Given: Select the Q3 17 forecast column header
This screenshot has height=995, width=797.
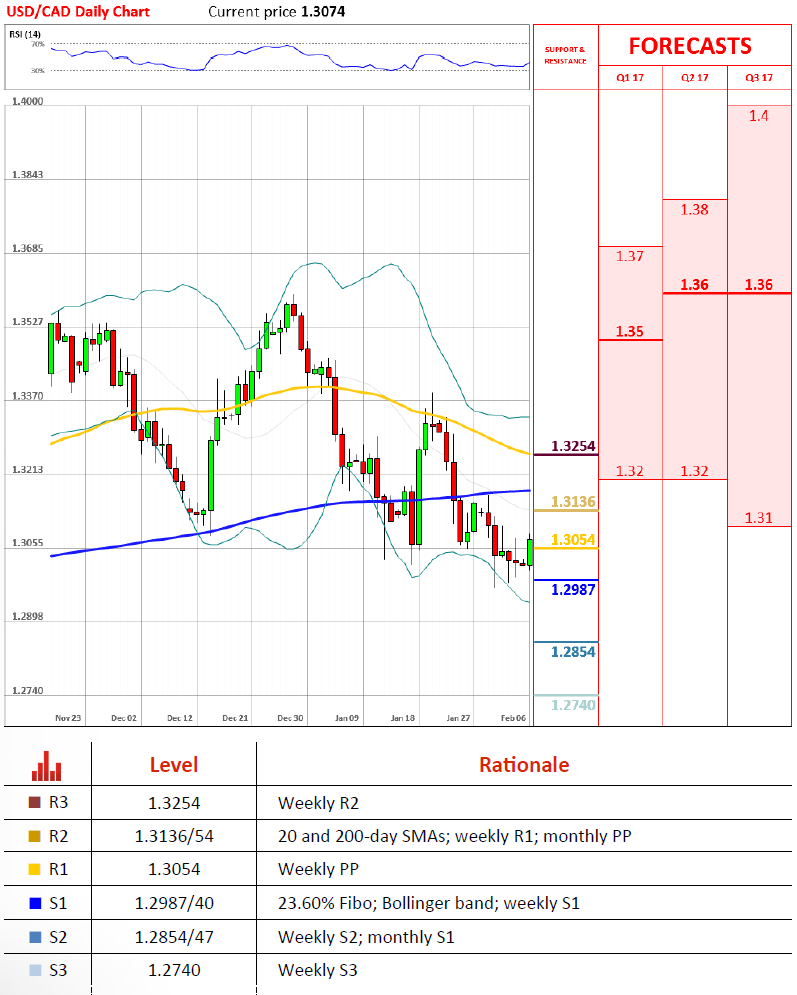Looking at the screenshot, I should [x=759, y=77].
